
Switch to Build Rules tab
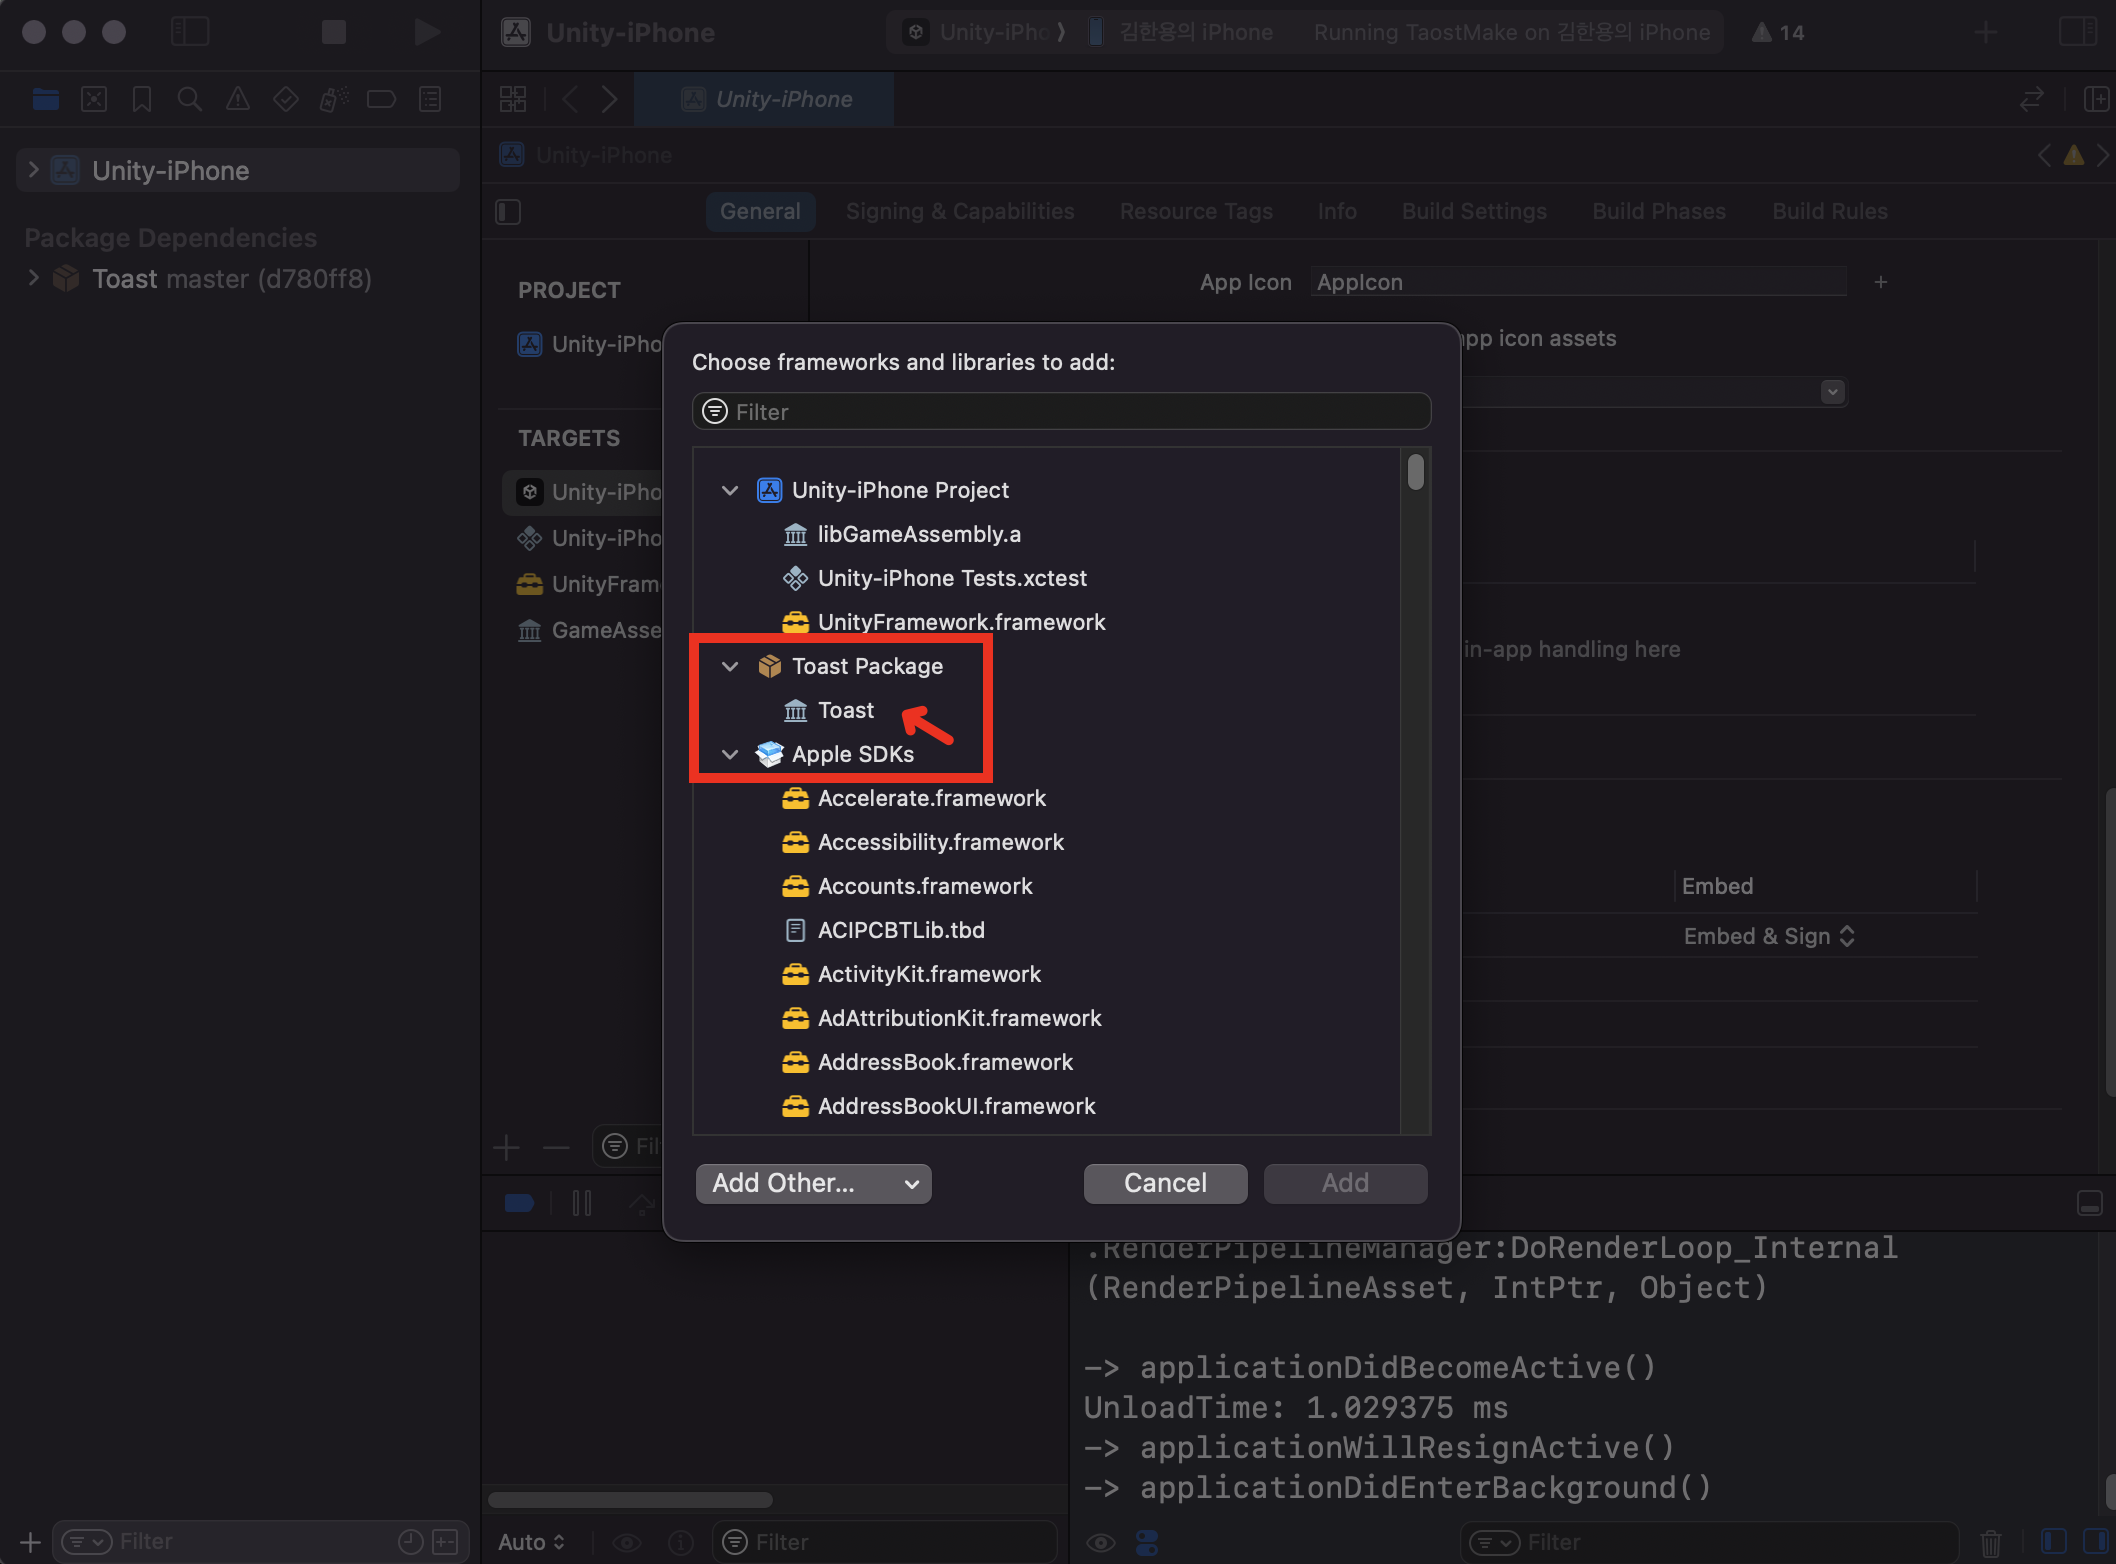click(1830, 211)
